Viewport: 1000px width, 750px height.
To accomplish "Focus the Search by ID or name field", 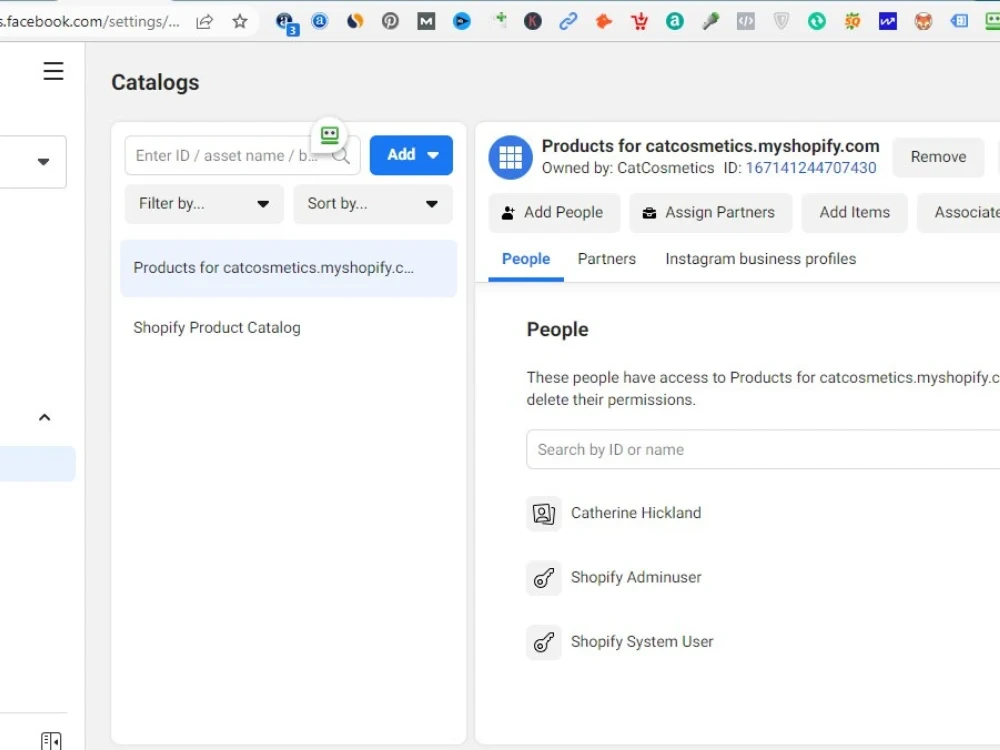I will 763,450.
